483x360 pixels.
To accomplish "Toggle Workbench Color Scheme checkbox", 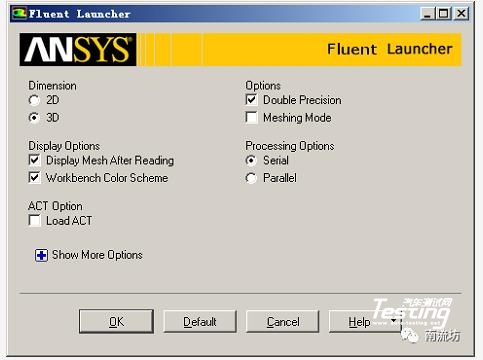I will pos(35,178).
